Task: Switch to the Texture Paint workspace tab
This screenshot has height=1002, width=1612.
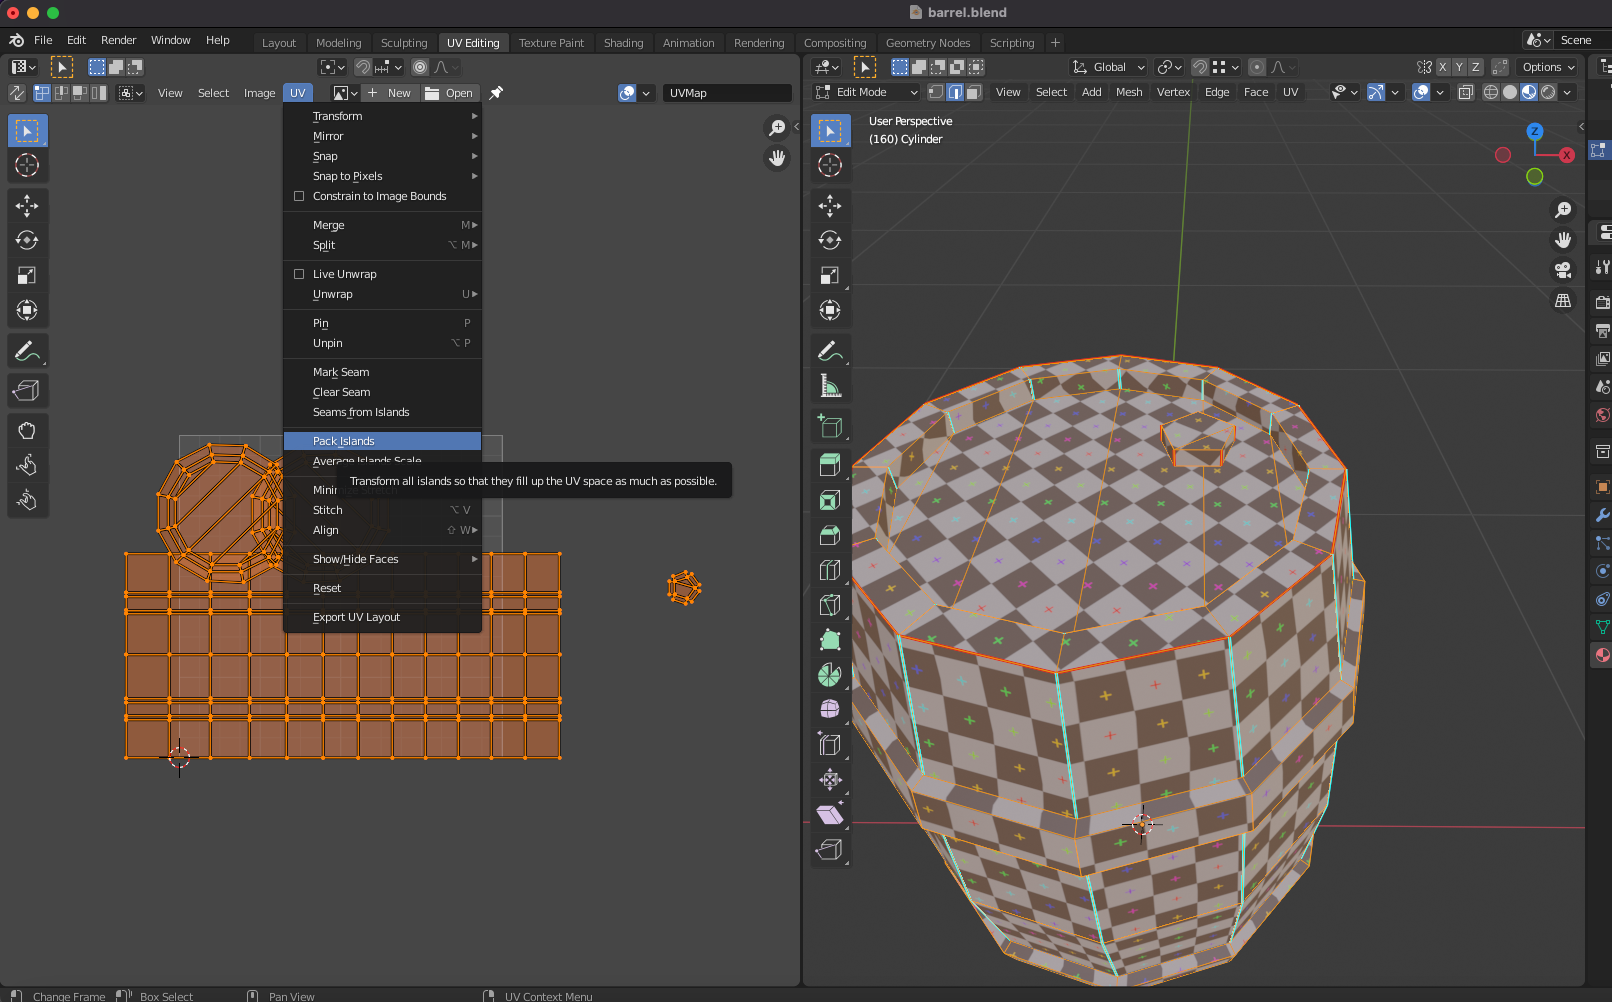Action: click(x=551, y=43)
